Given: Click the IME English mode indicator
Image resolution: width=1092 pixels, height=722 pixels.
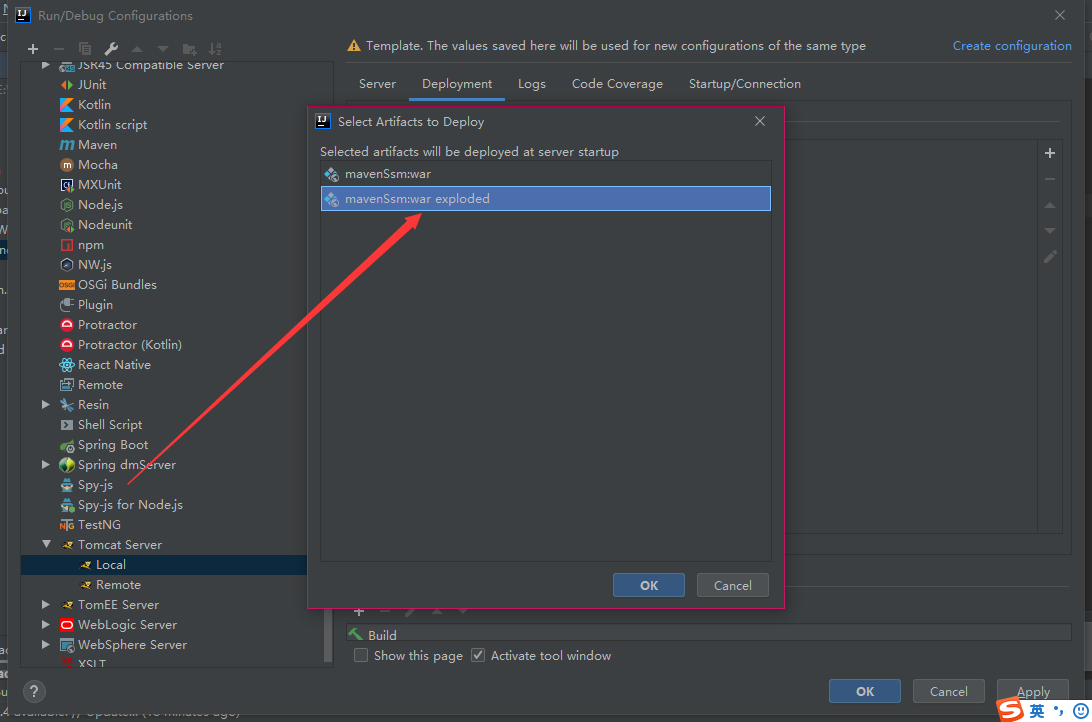Looking at the screenshot, I should click(x=1037, y=711).
